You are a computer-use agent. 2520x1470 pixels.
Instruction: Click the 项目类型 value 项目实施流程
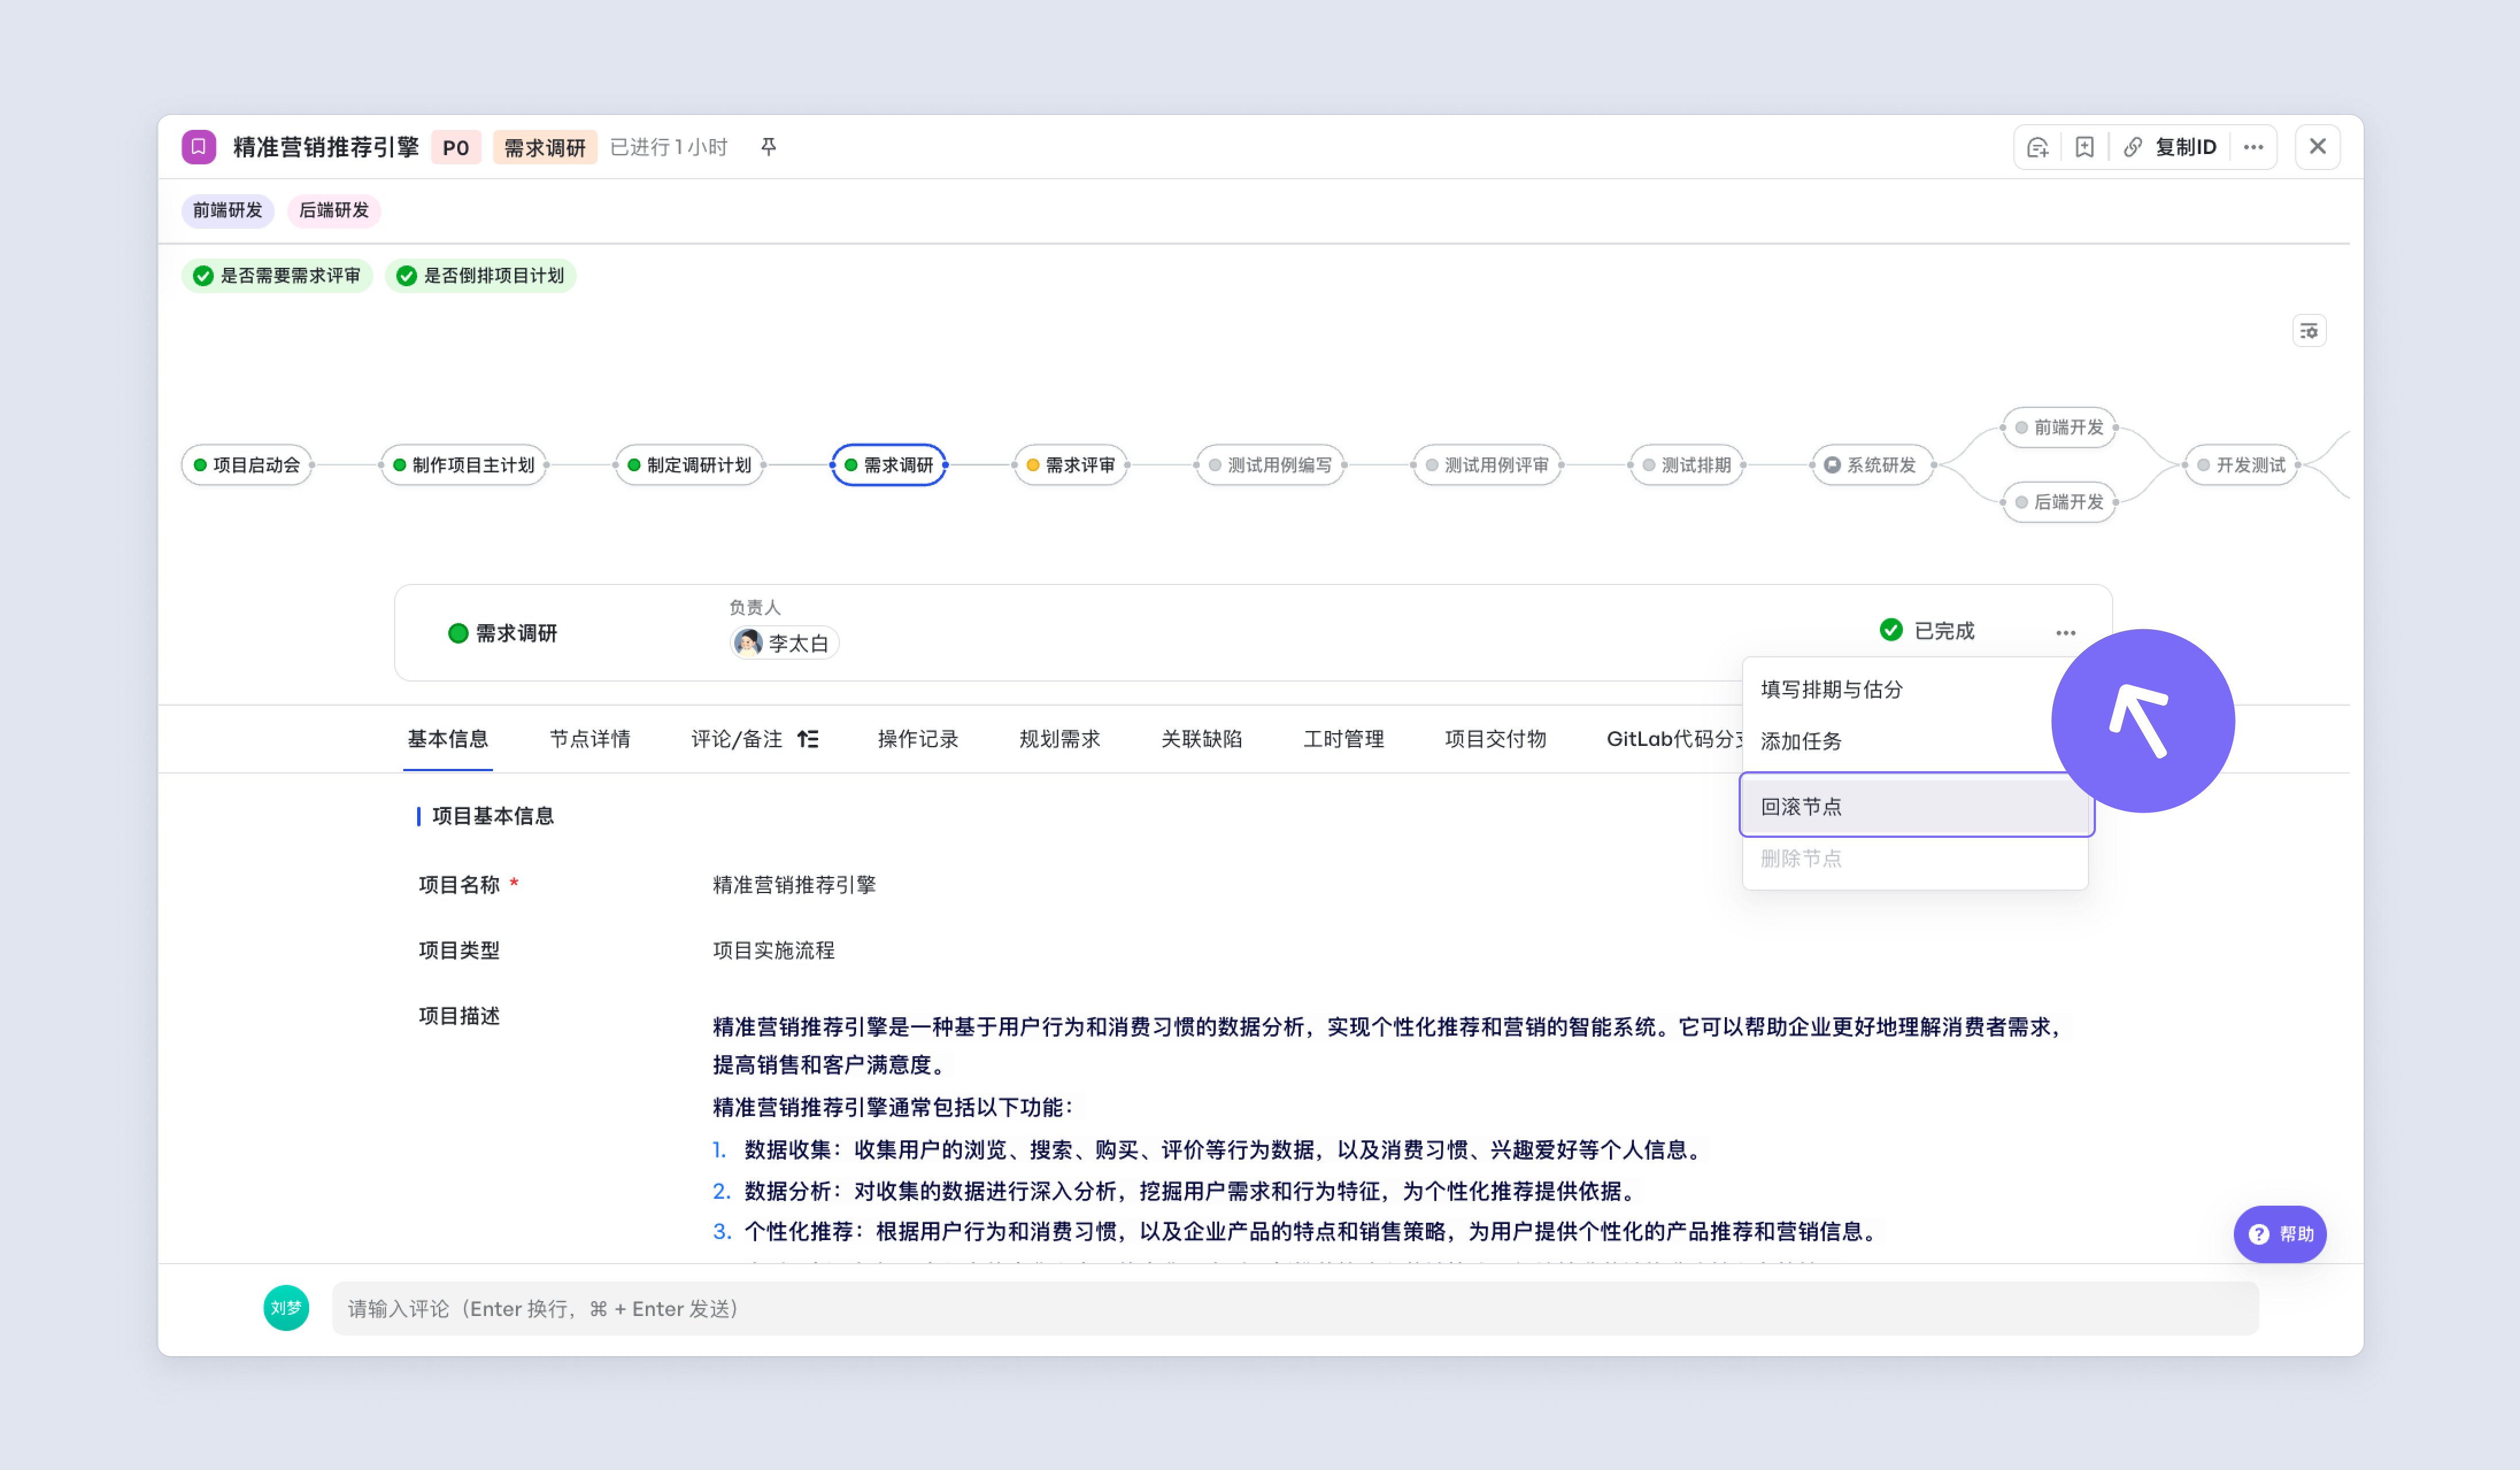point(774,951)
